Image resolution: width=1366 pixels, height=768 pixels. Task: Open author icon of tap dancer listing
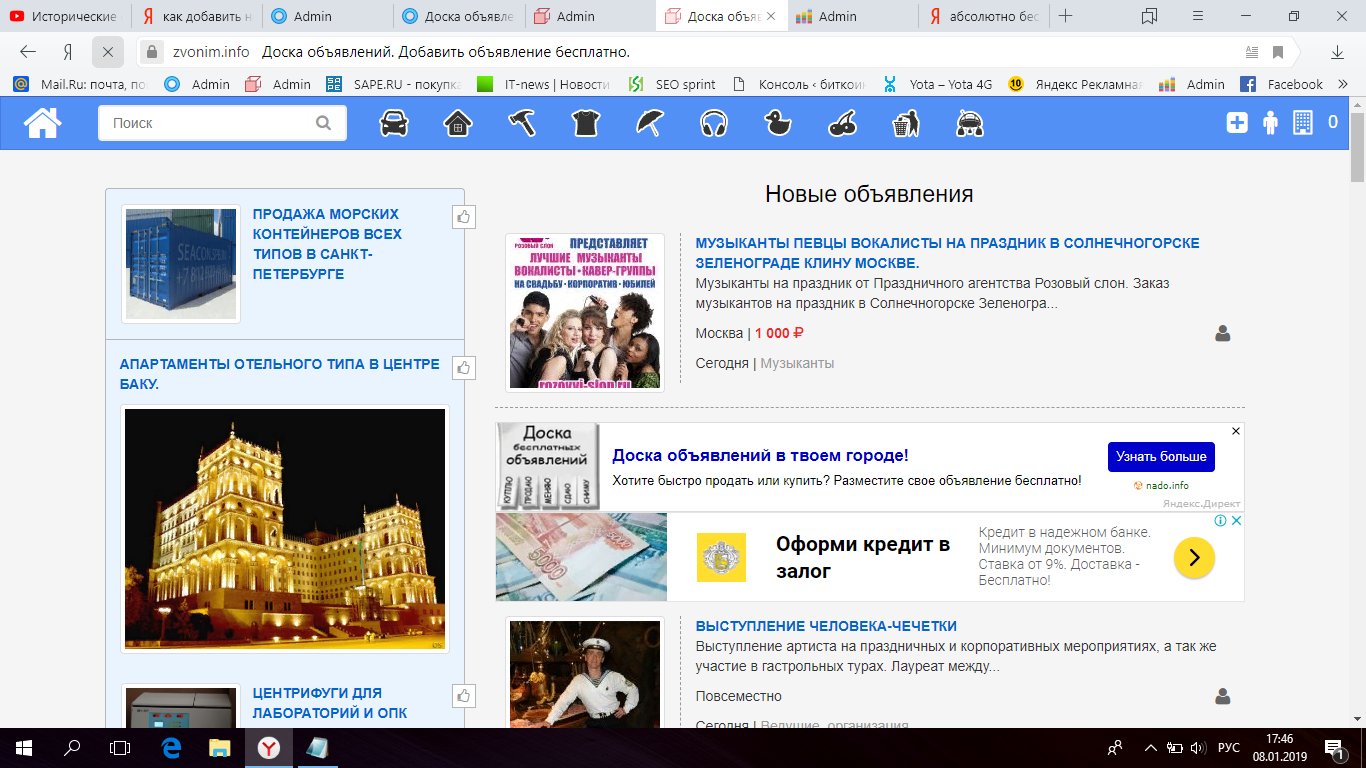pyautogui.click(x=1222, y=696)
